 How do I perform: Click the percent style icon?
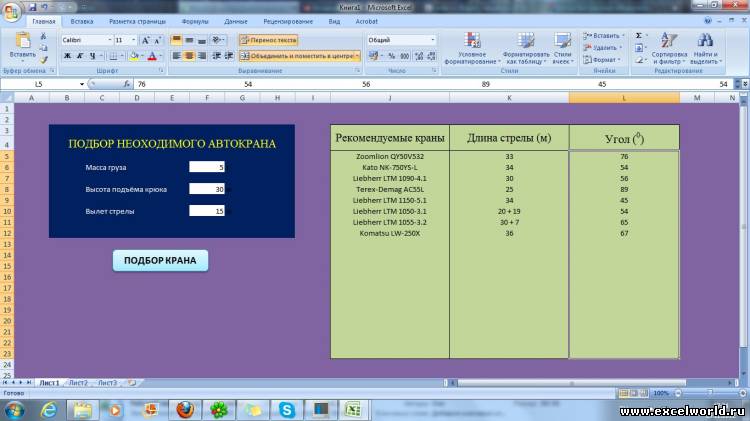click(392, 56)
